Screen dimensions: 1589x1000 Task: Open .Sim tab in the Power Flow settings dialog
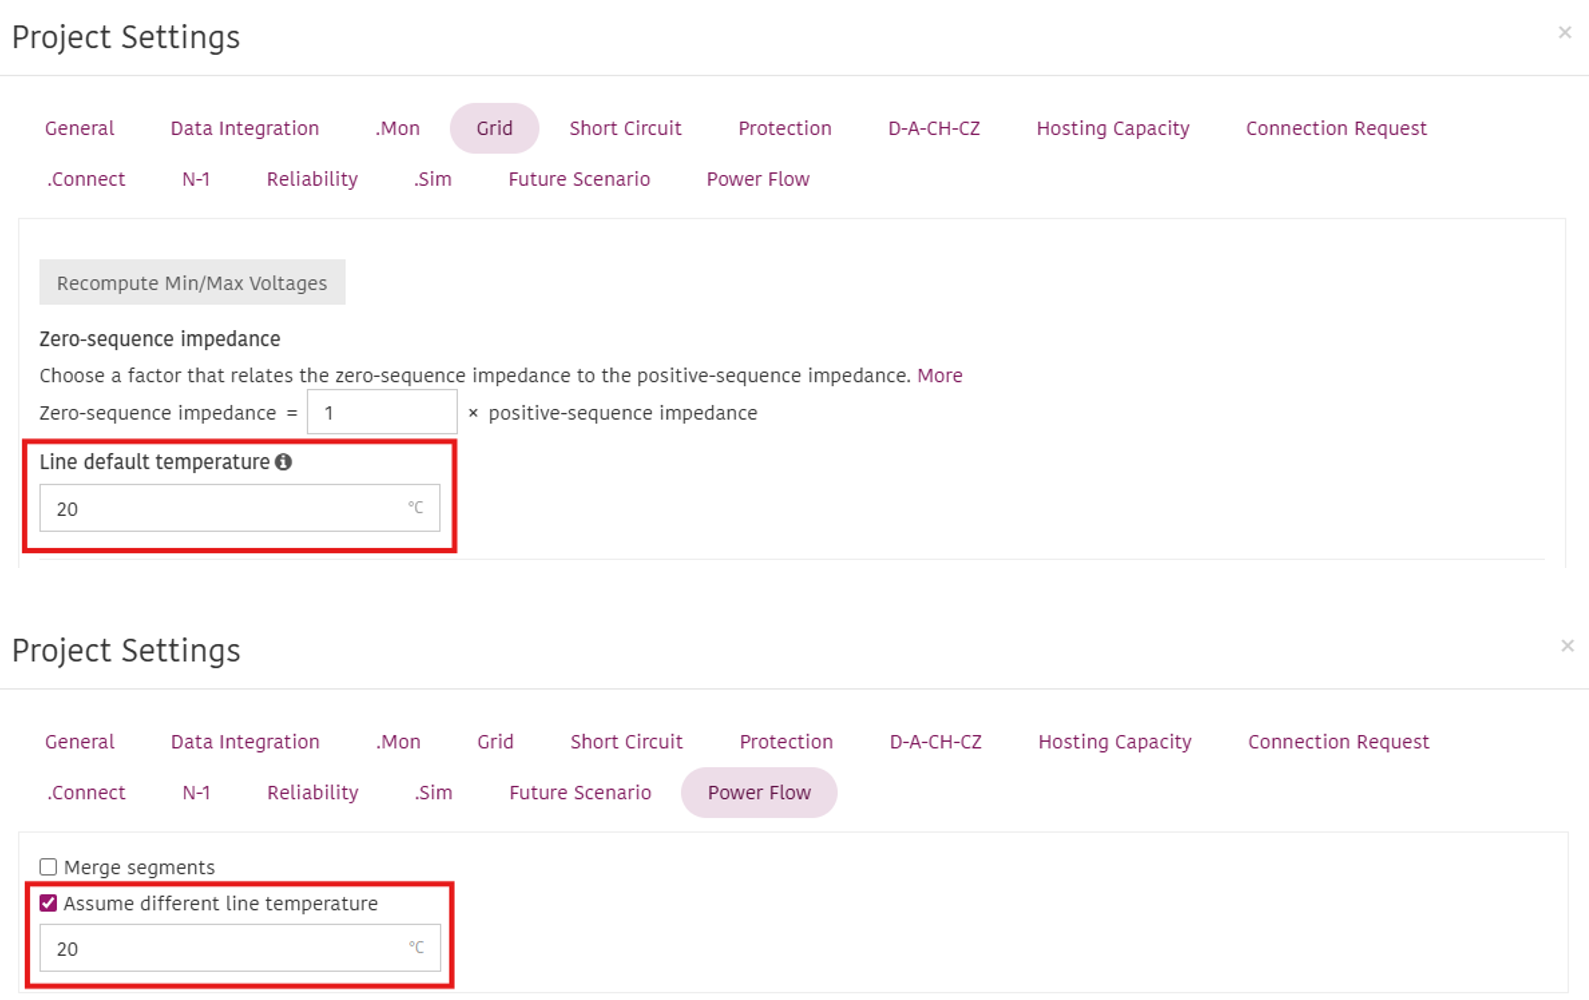pyautogui.click(x=434, y=793)
